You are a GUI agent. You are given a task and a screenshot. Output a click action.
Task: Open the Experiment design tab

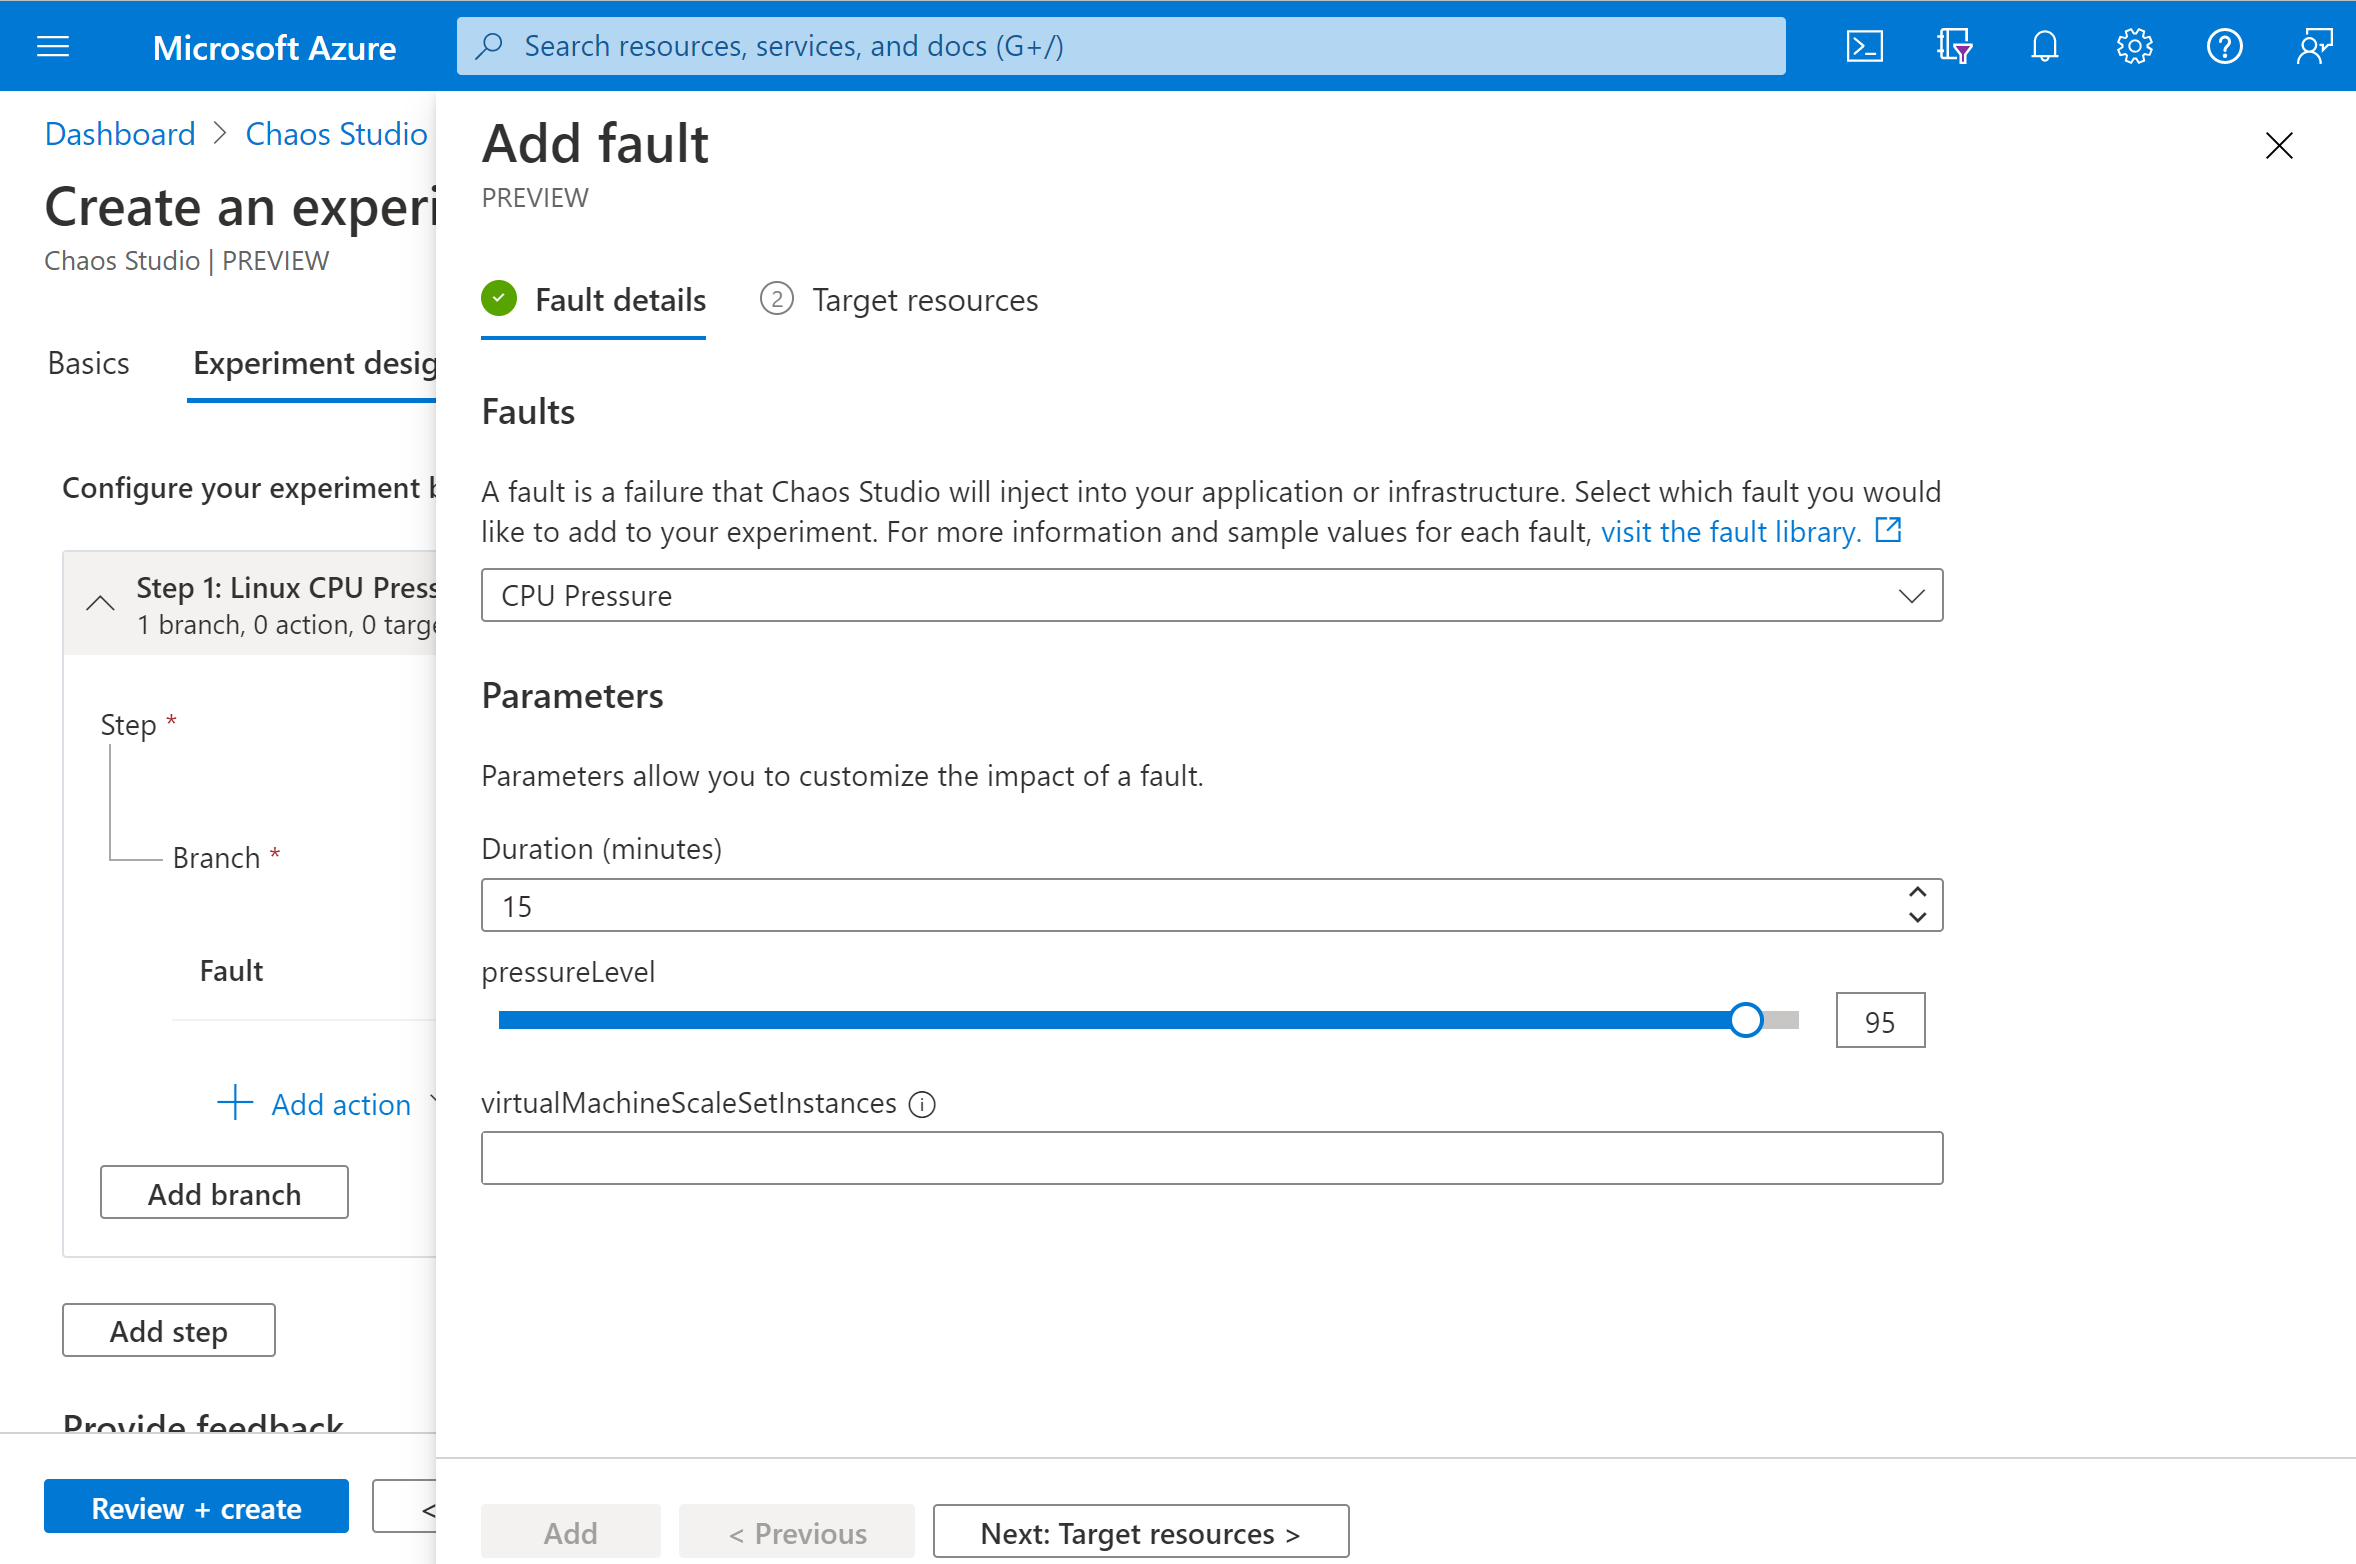[312, 363]
